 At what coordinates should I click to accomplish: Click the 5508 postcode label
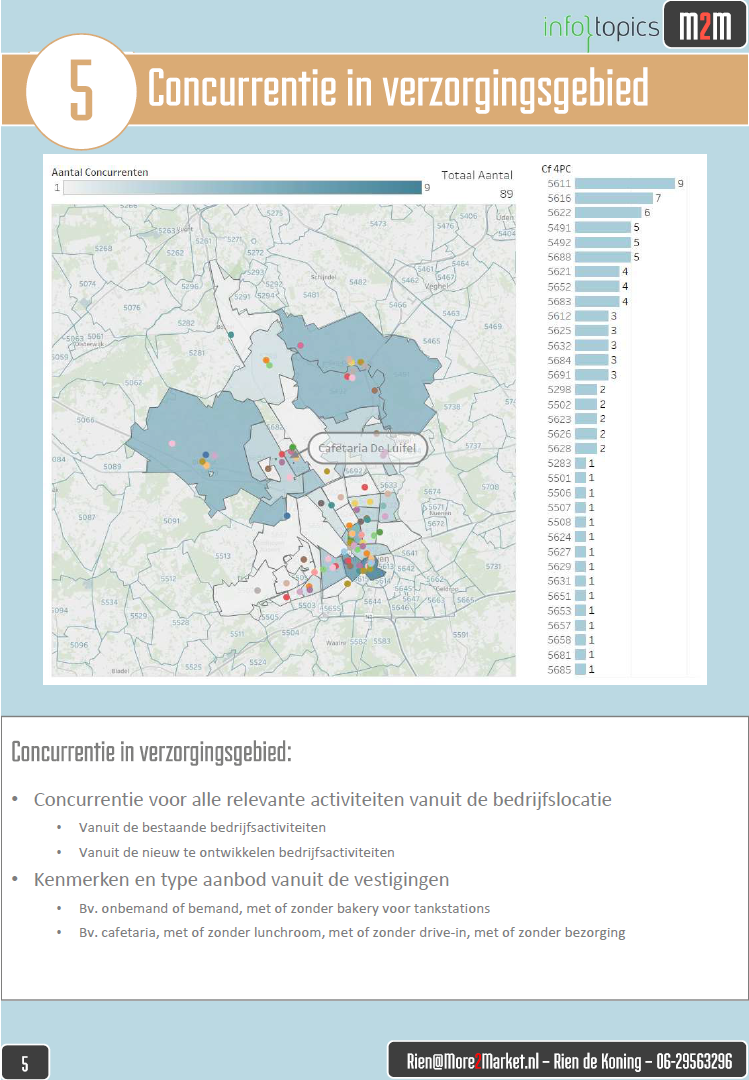[x=559, y=522]
